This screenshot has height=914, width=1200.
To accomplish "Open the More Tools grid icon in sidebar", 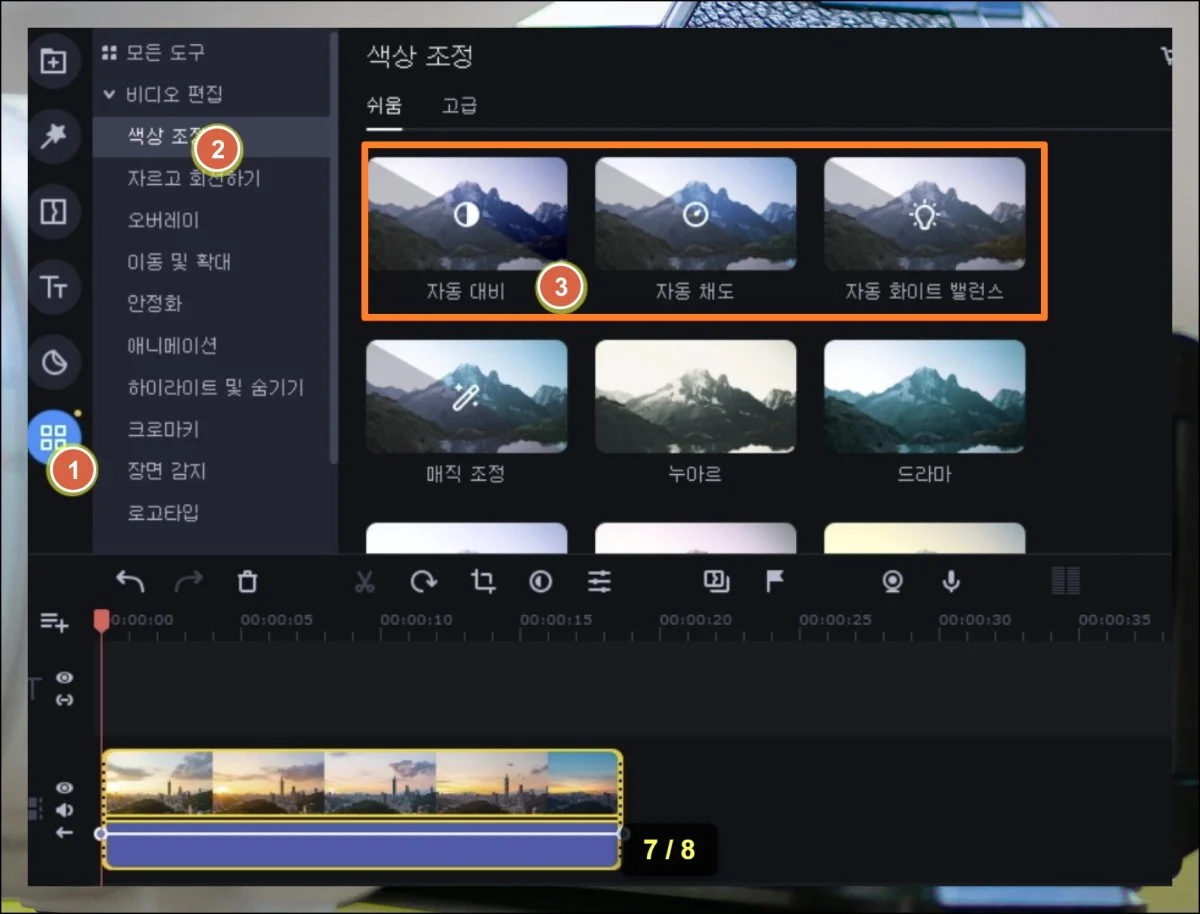I will click(x=53, y=437).
